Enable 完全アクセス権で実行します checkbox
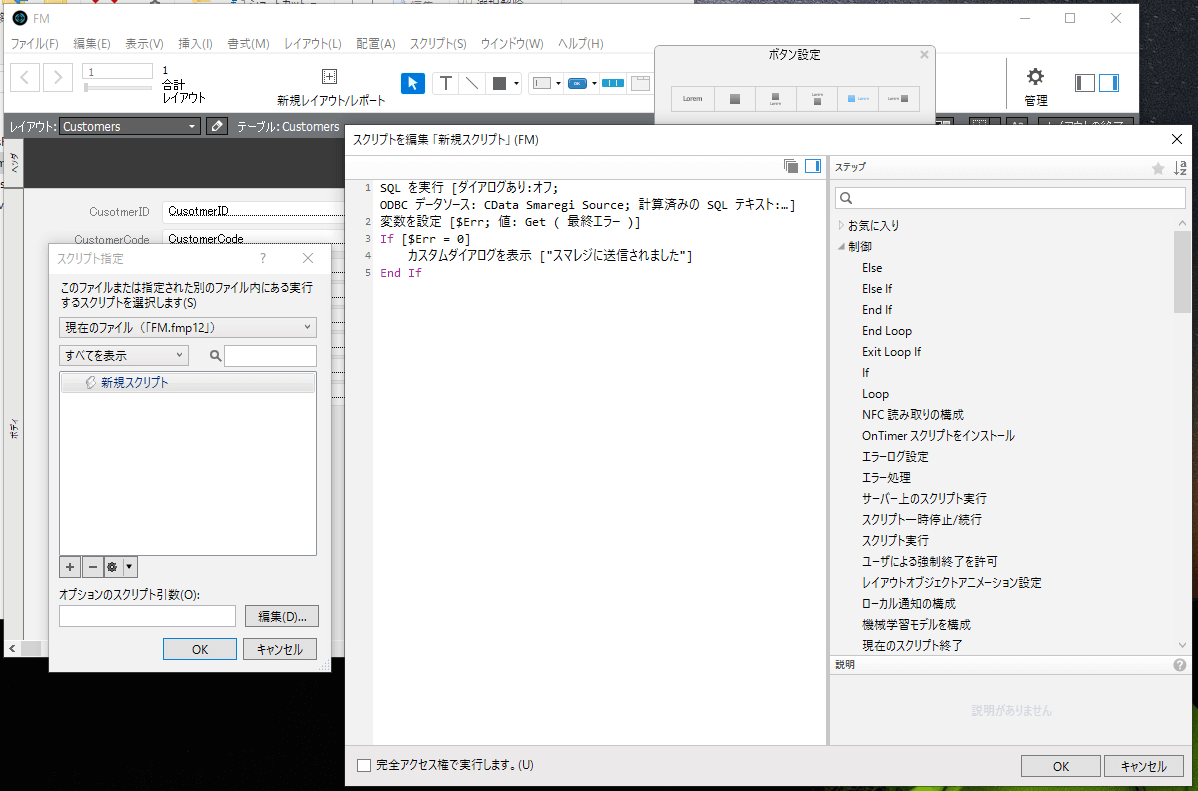This screenshot has width=1198, height=791. (x=364, y=765)
